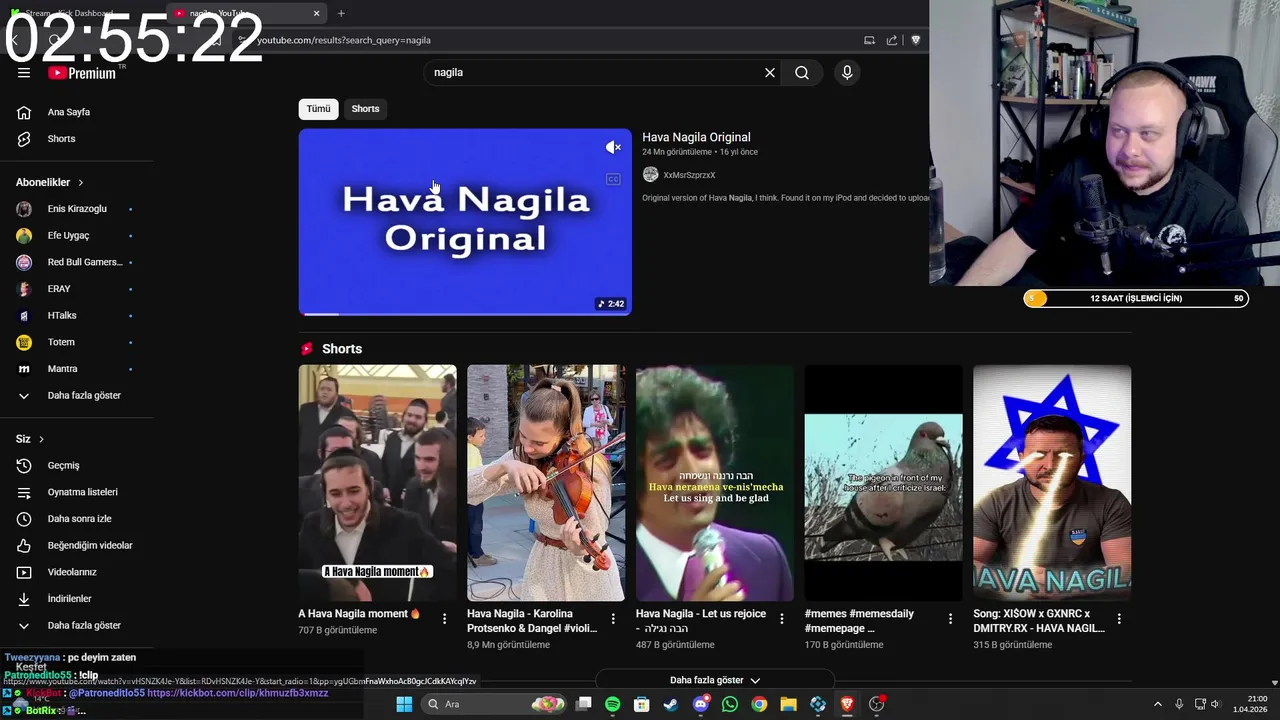Open more options for Karolina Protsenko short

click(613, 619)
